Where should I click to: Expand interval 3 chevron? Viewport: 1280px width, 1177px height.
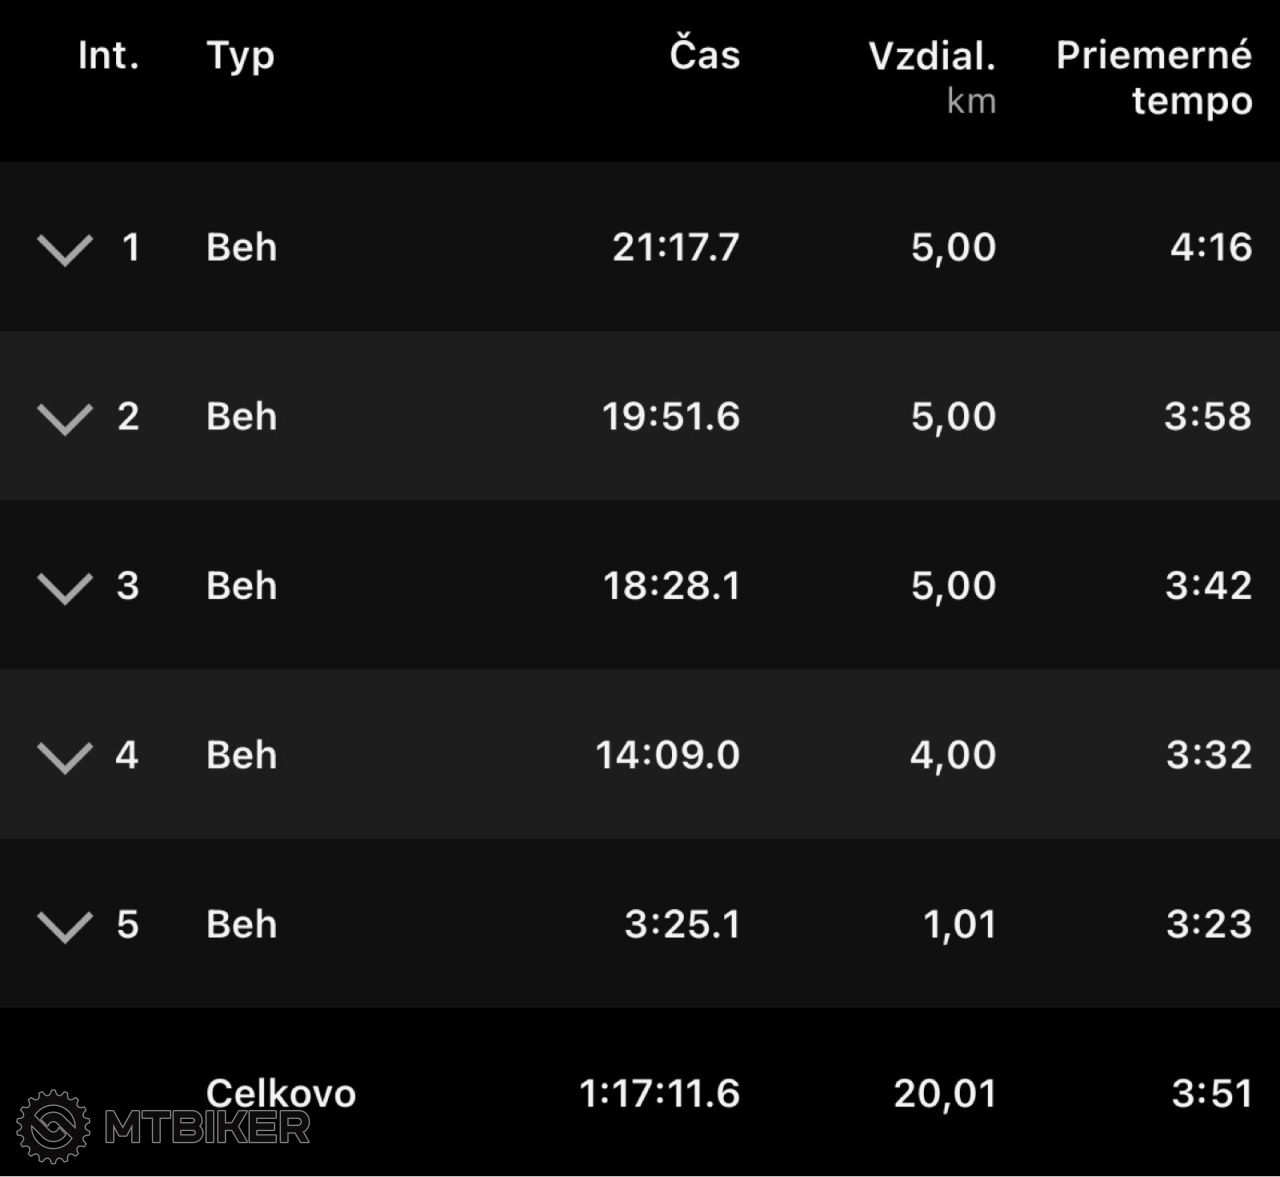(65, 588)
